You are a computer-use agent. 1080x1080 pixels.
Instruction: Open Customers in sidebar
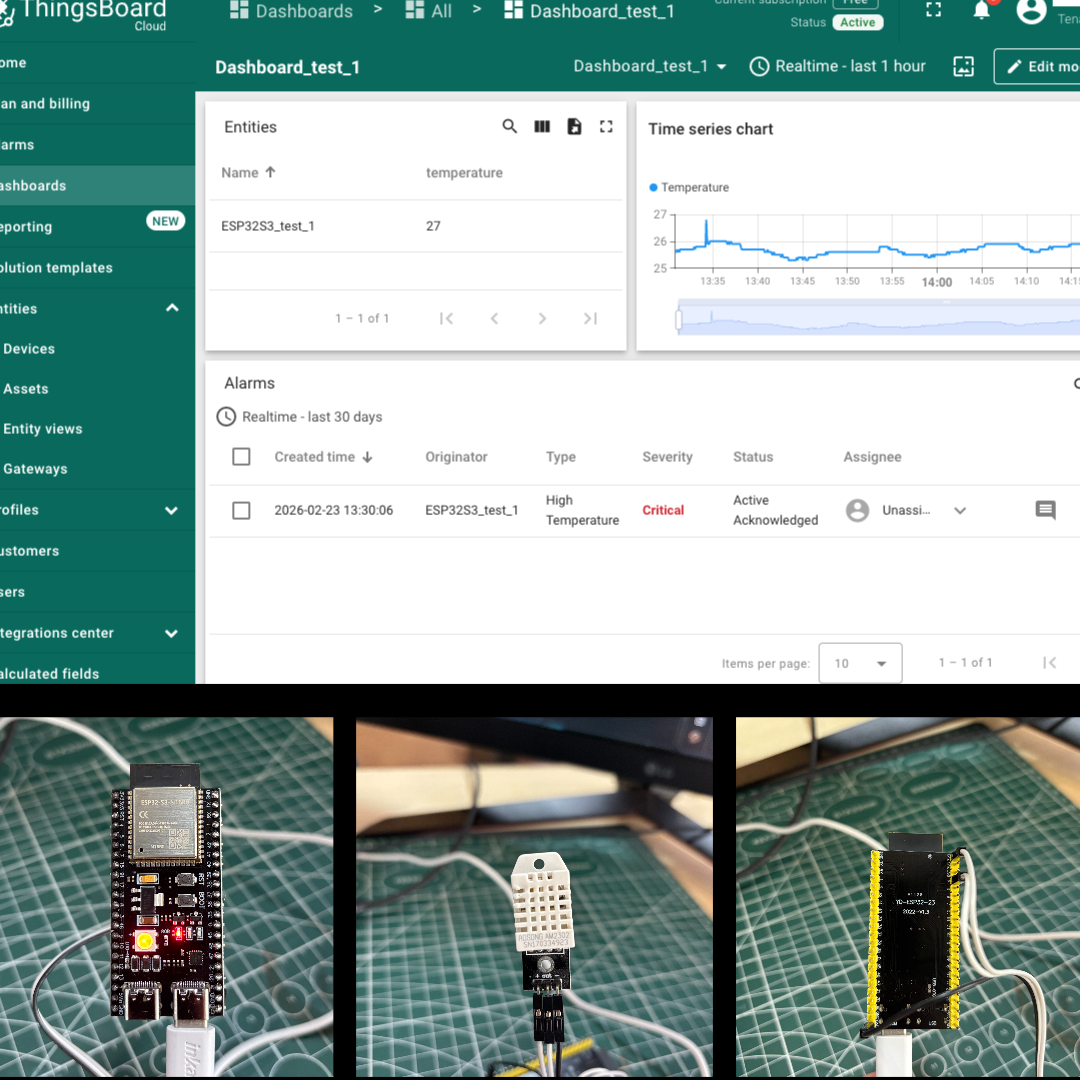click(x=97, y=551)
